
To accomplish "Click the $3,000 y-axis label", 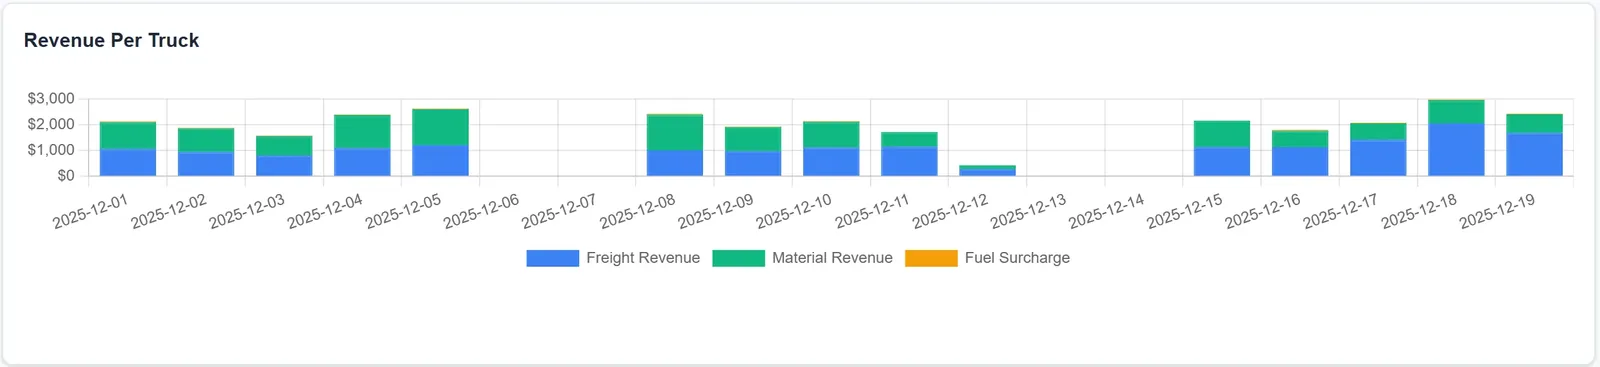I will pos(51,99).
